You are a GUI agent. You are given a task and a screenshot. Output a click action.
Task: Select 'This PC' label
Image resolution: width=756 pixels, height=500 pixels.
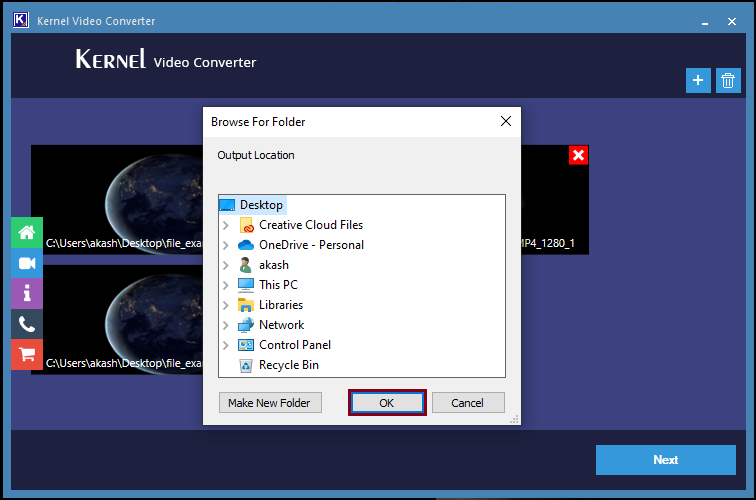coord(278,285)
